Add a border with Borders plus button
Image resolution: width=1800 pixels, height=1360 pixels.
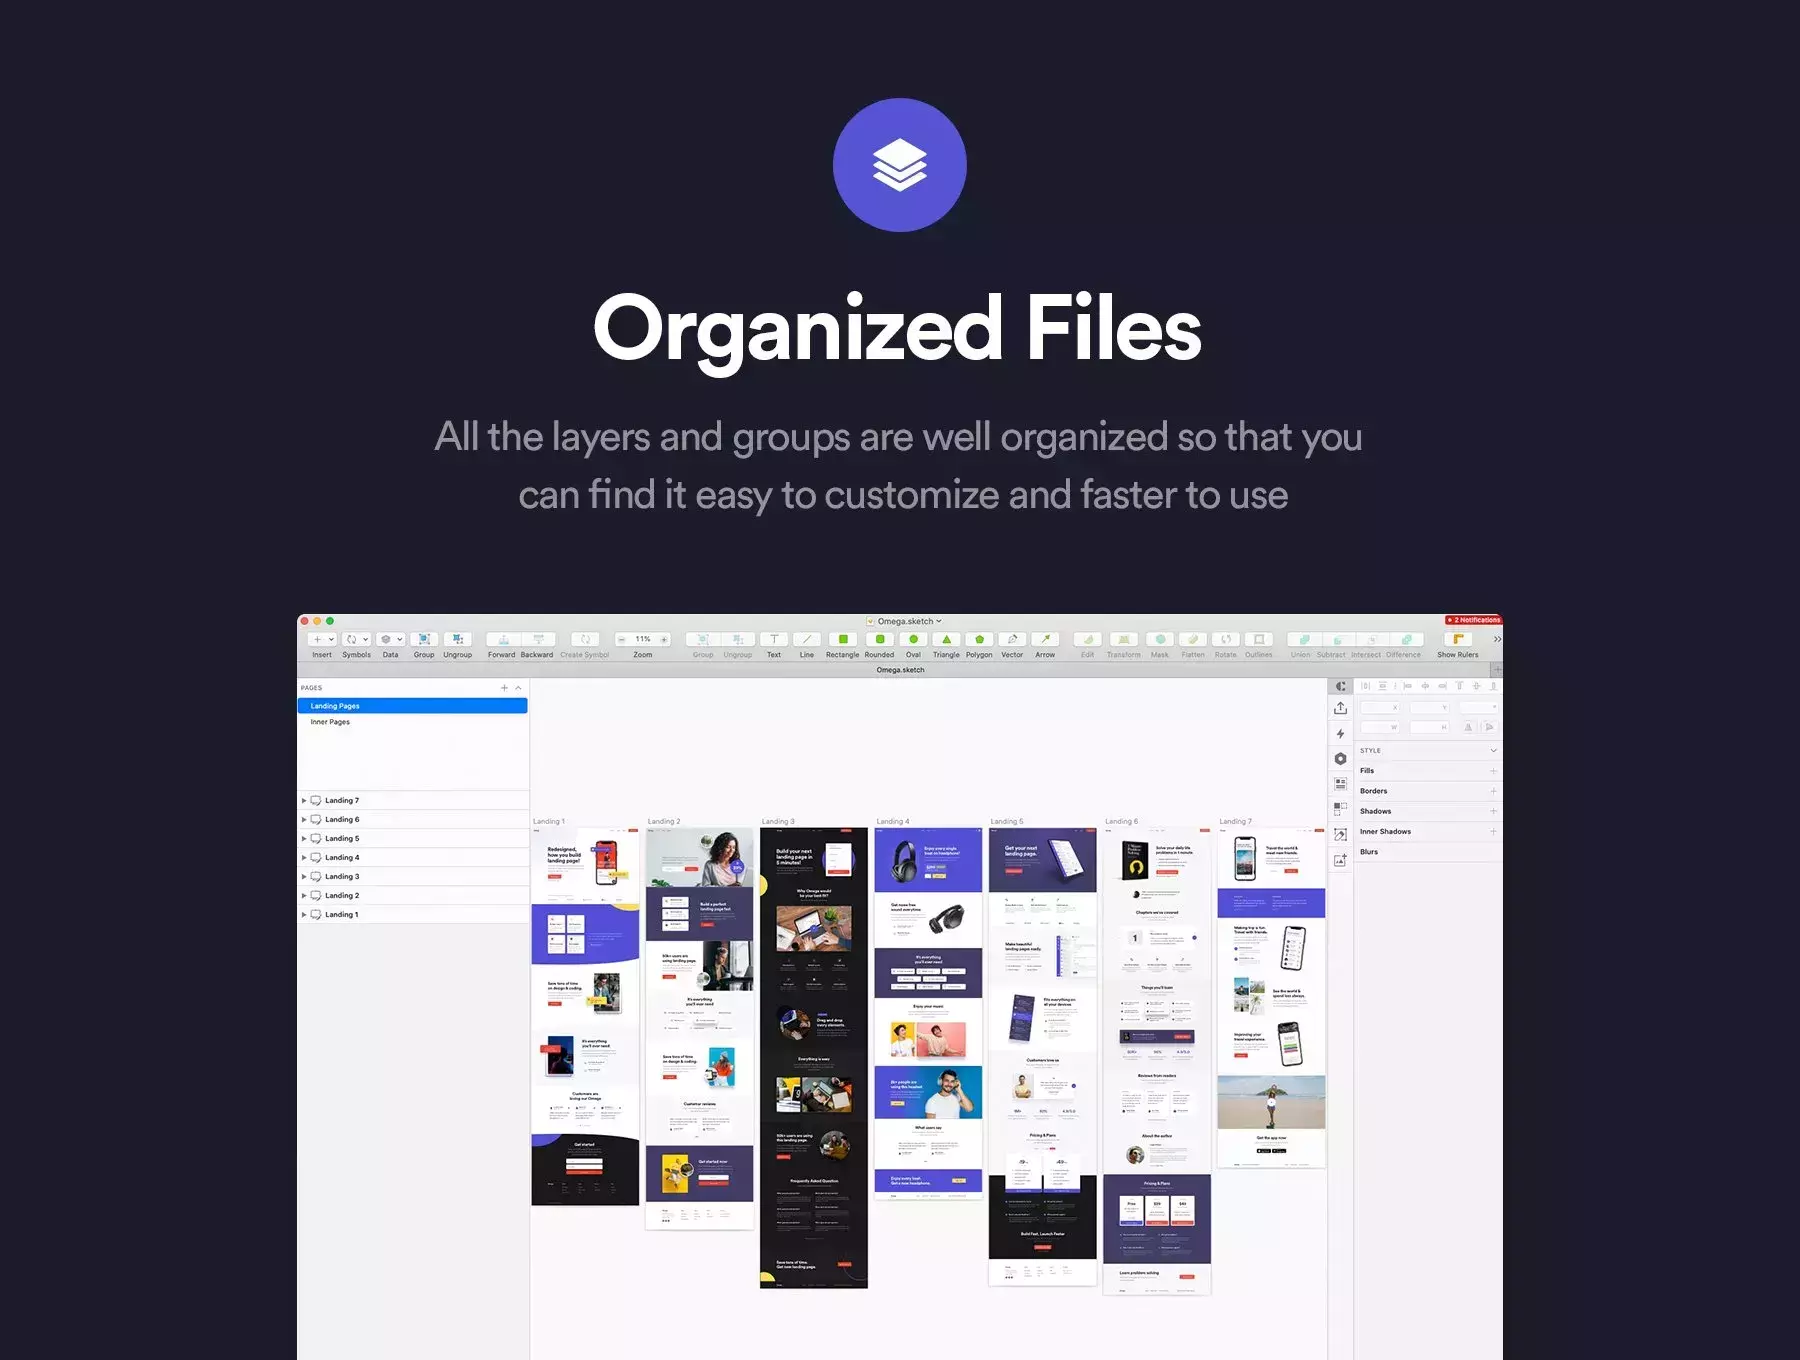[1494, 791]
